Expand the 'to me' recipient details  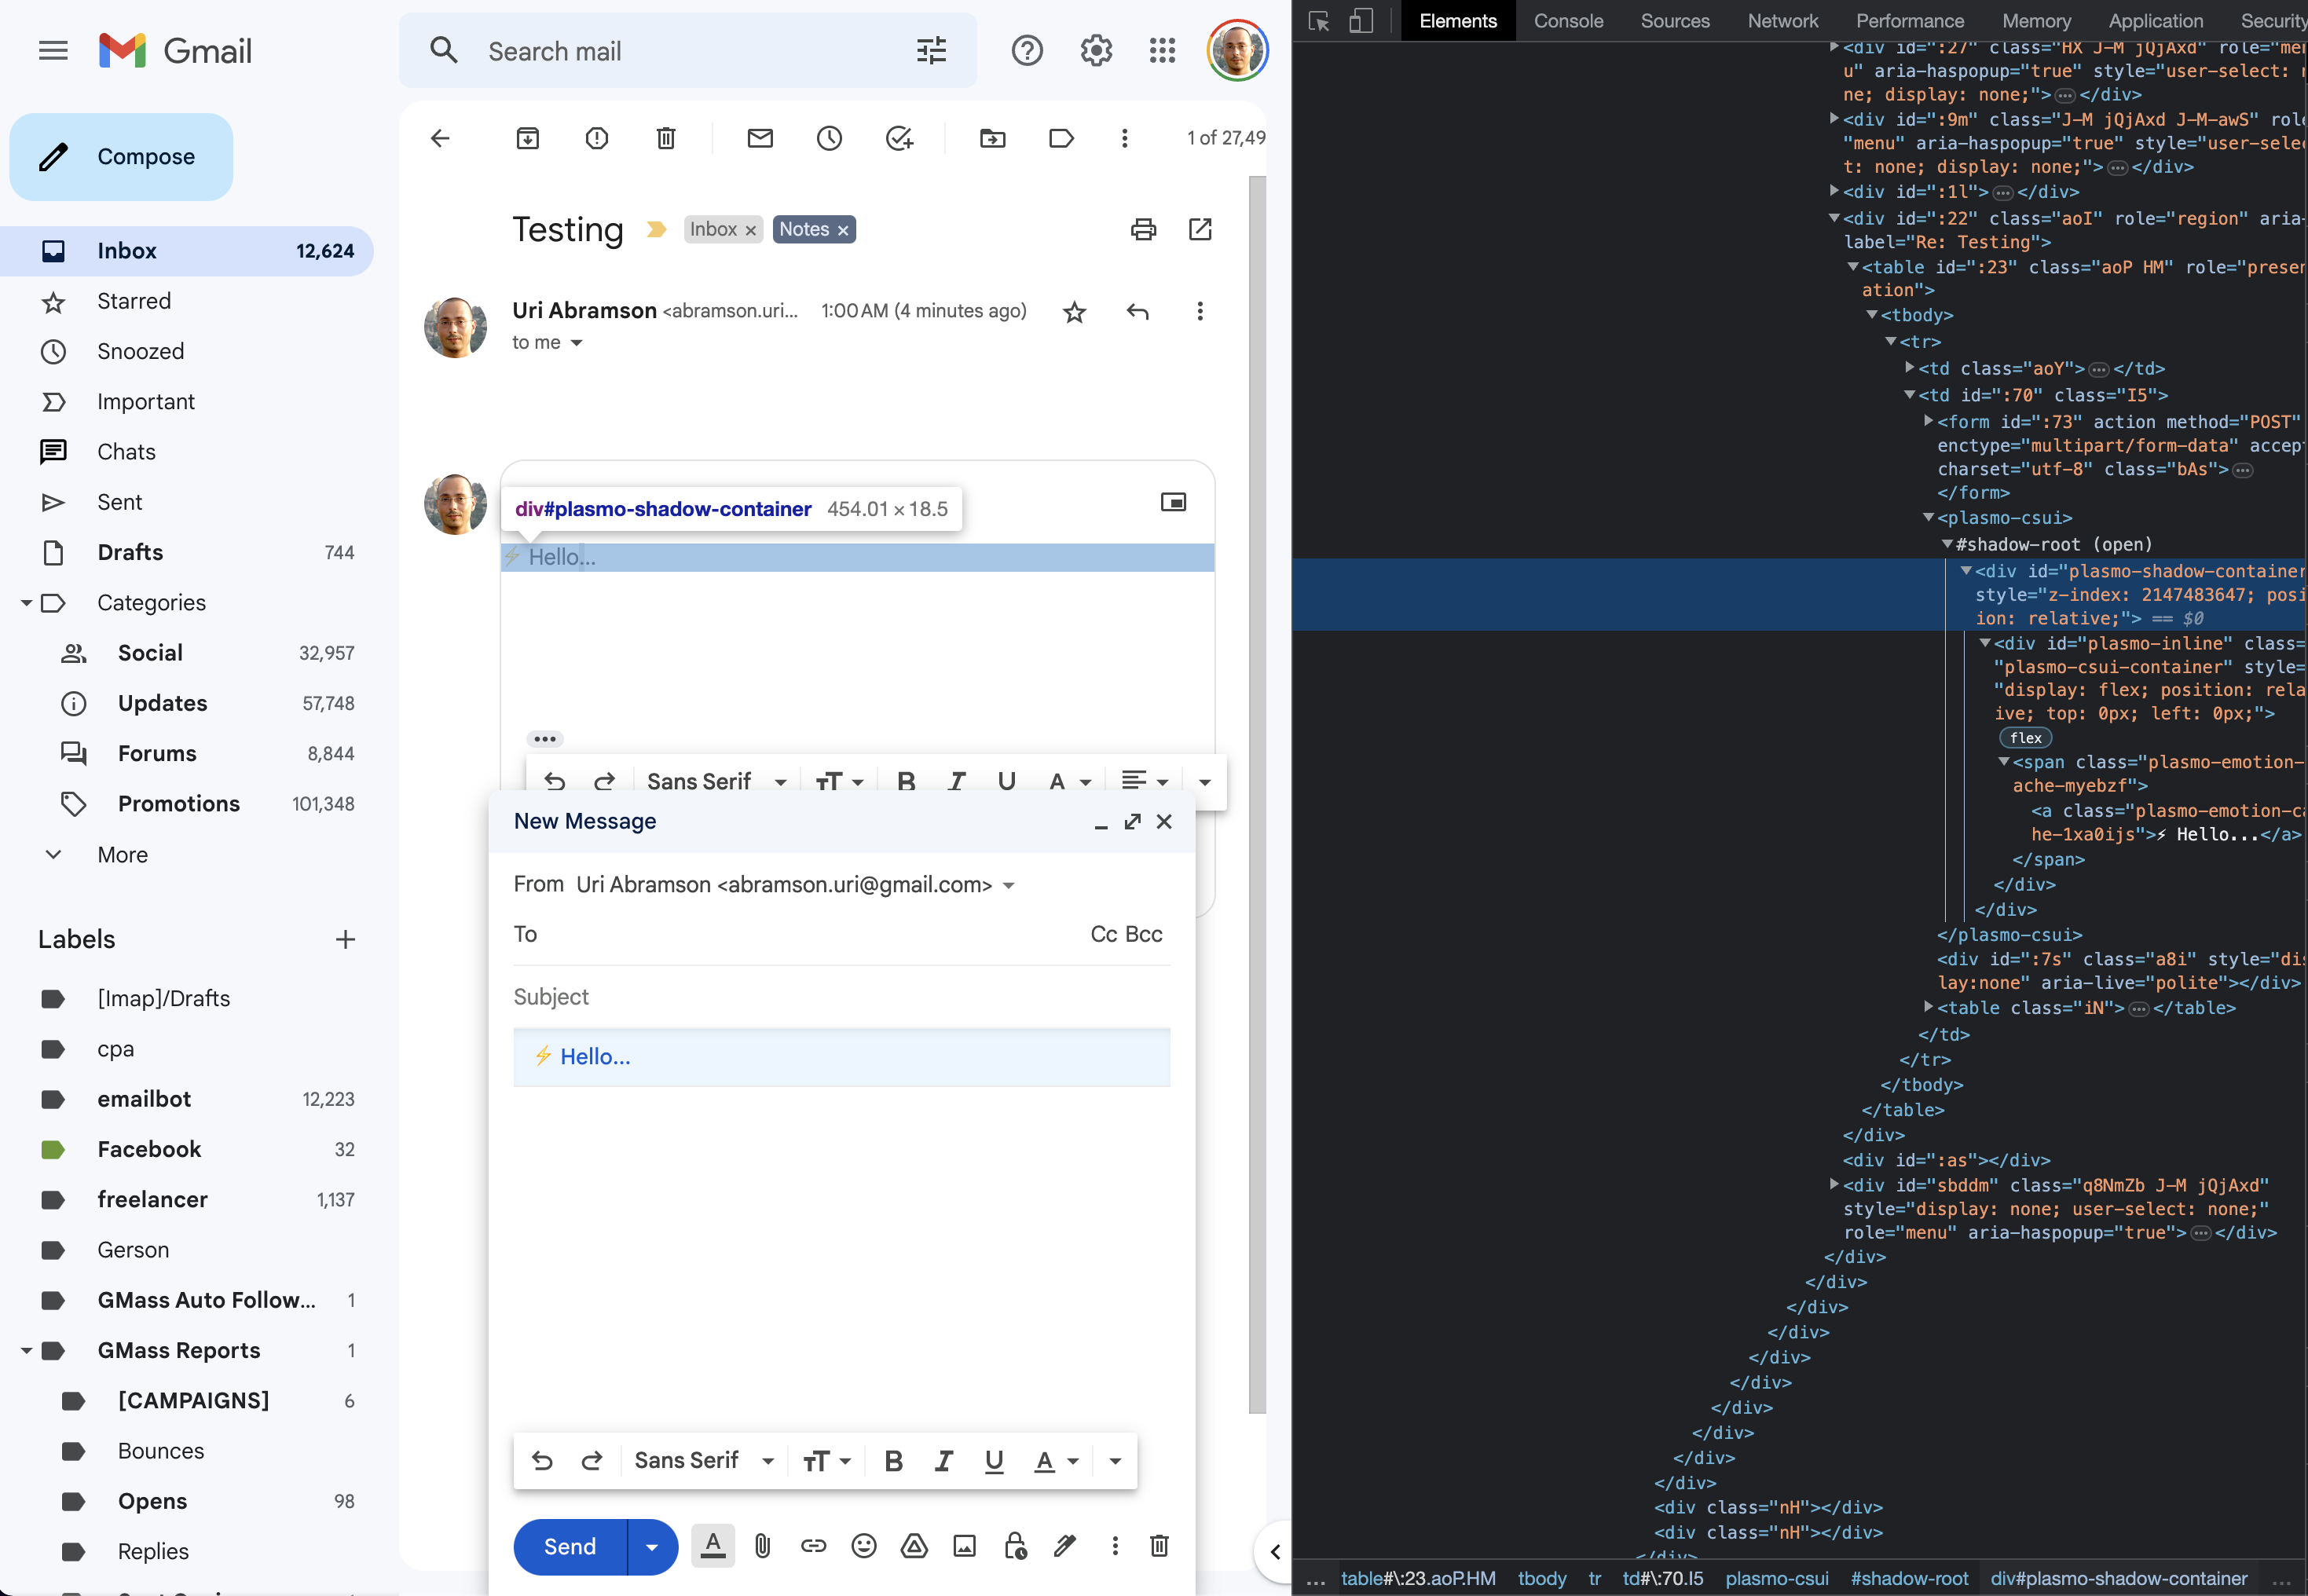tap(577, 342)
